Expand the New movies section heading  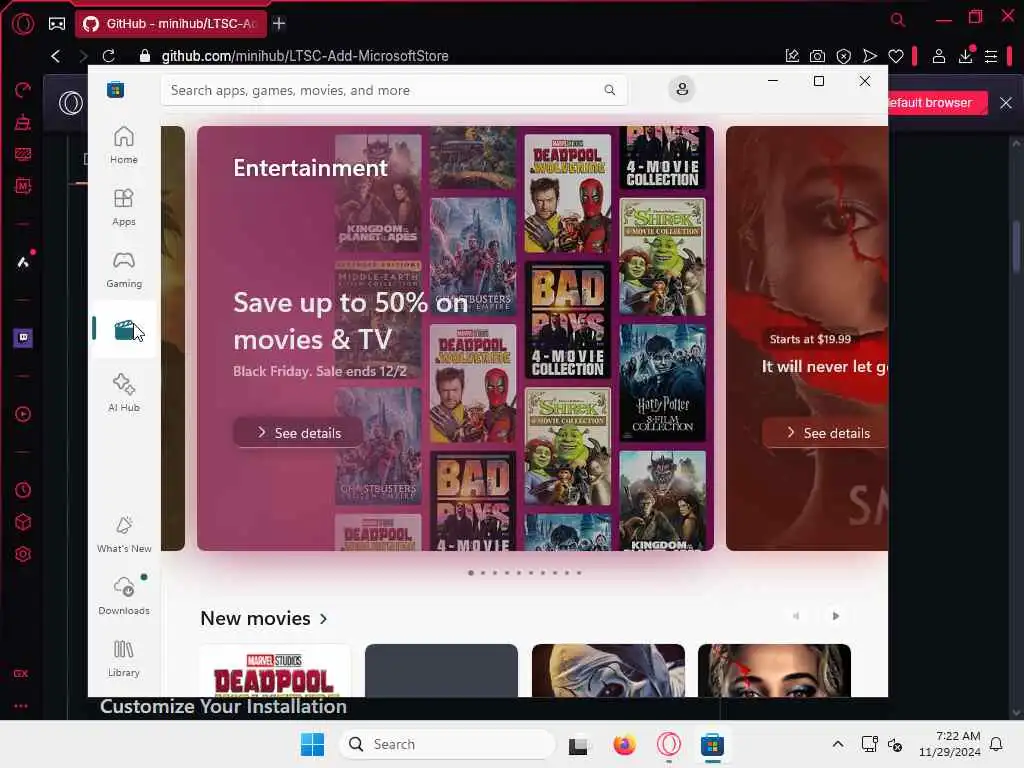coord(264,618)
